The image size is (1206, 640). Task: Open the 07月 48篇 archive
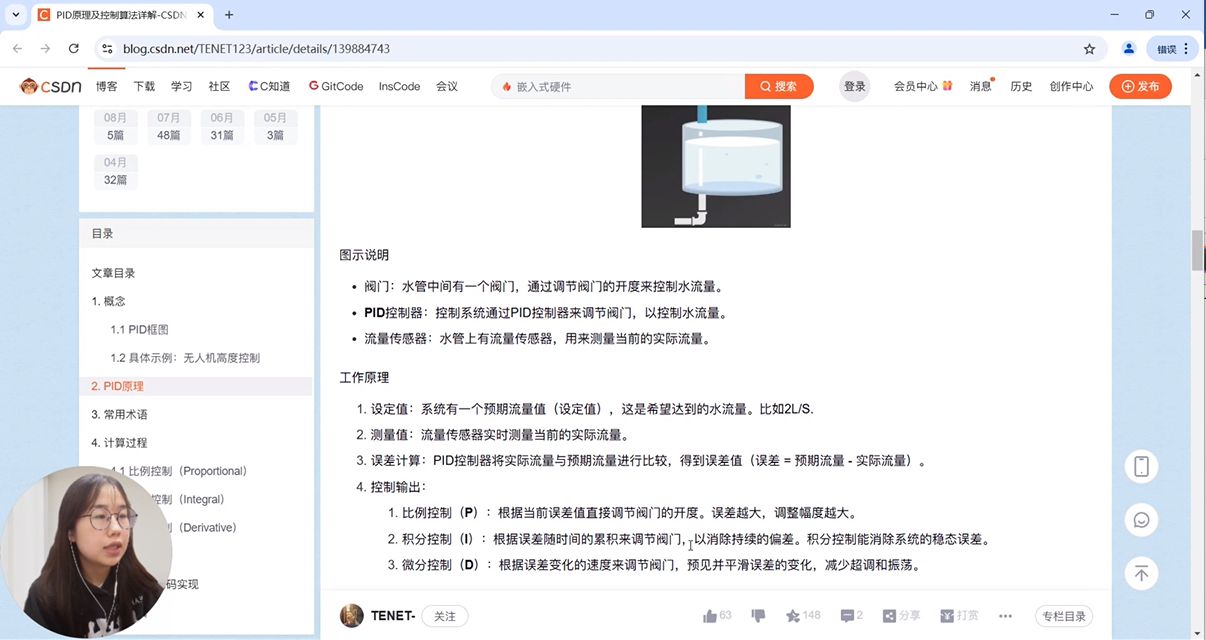pos(169,126)
